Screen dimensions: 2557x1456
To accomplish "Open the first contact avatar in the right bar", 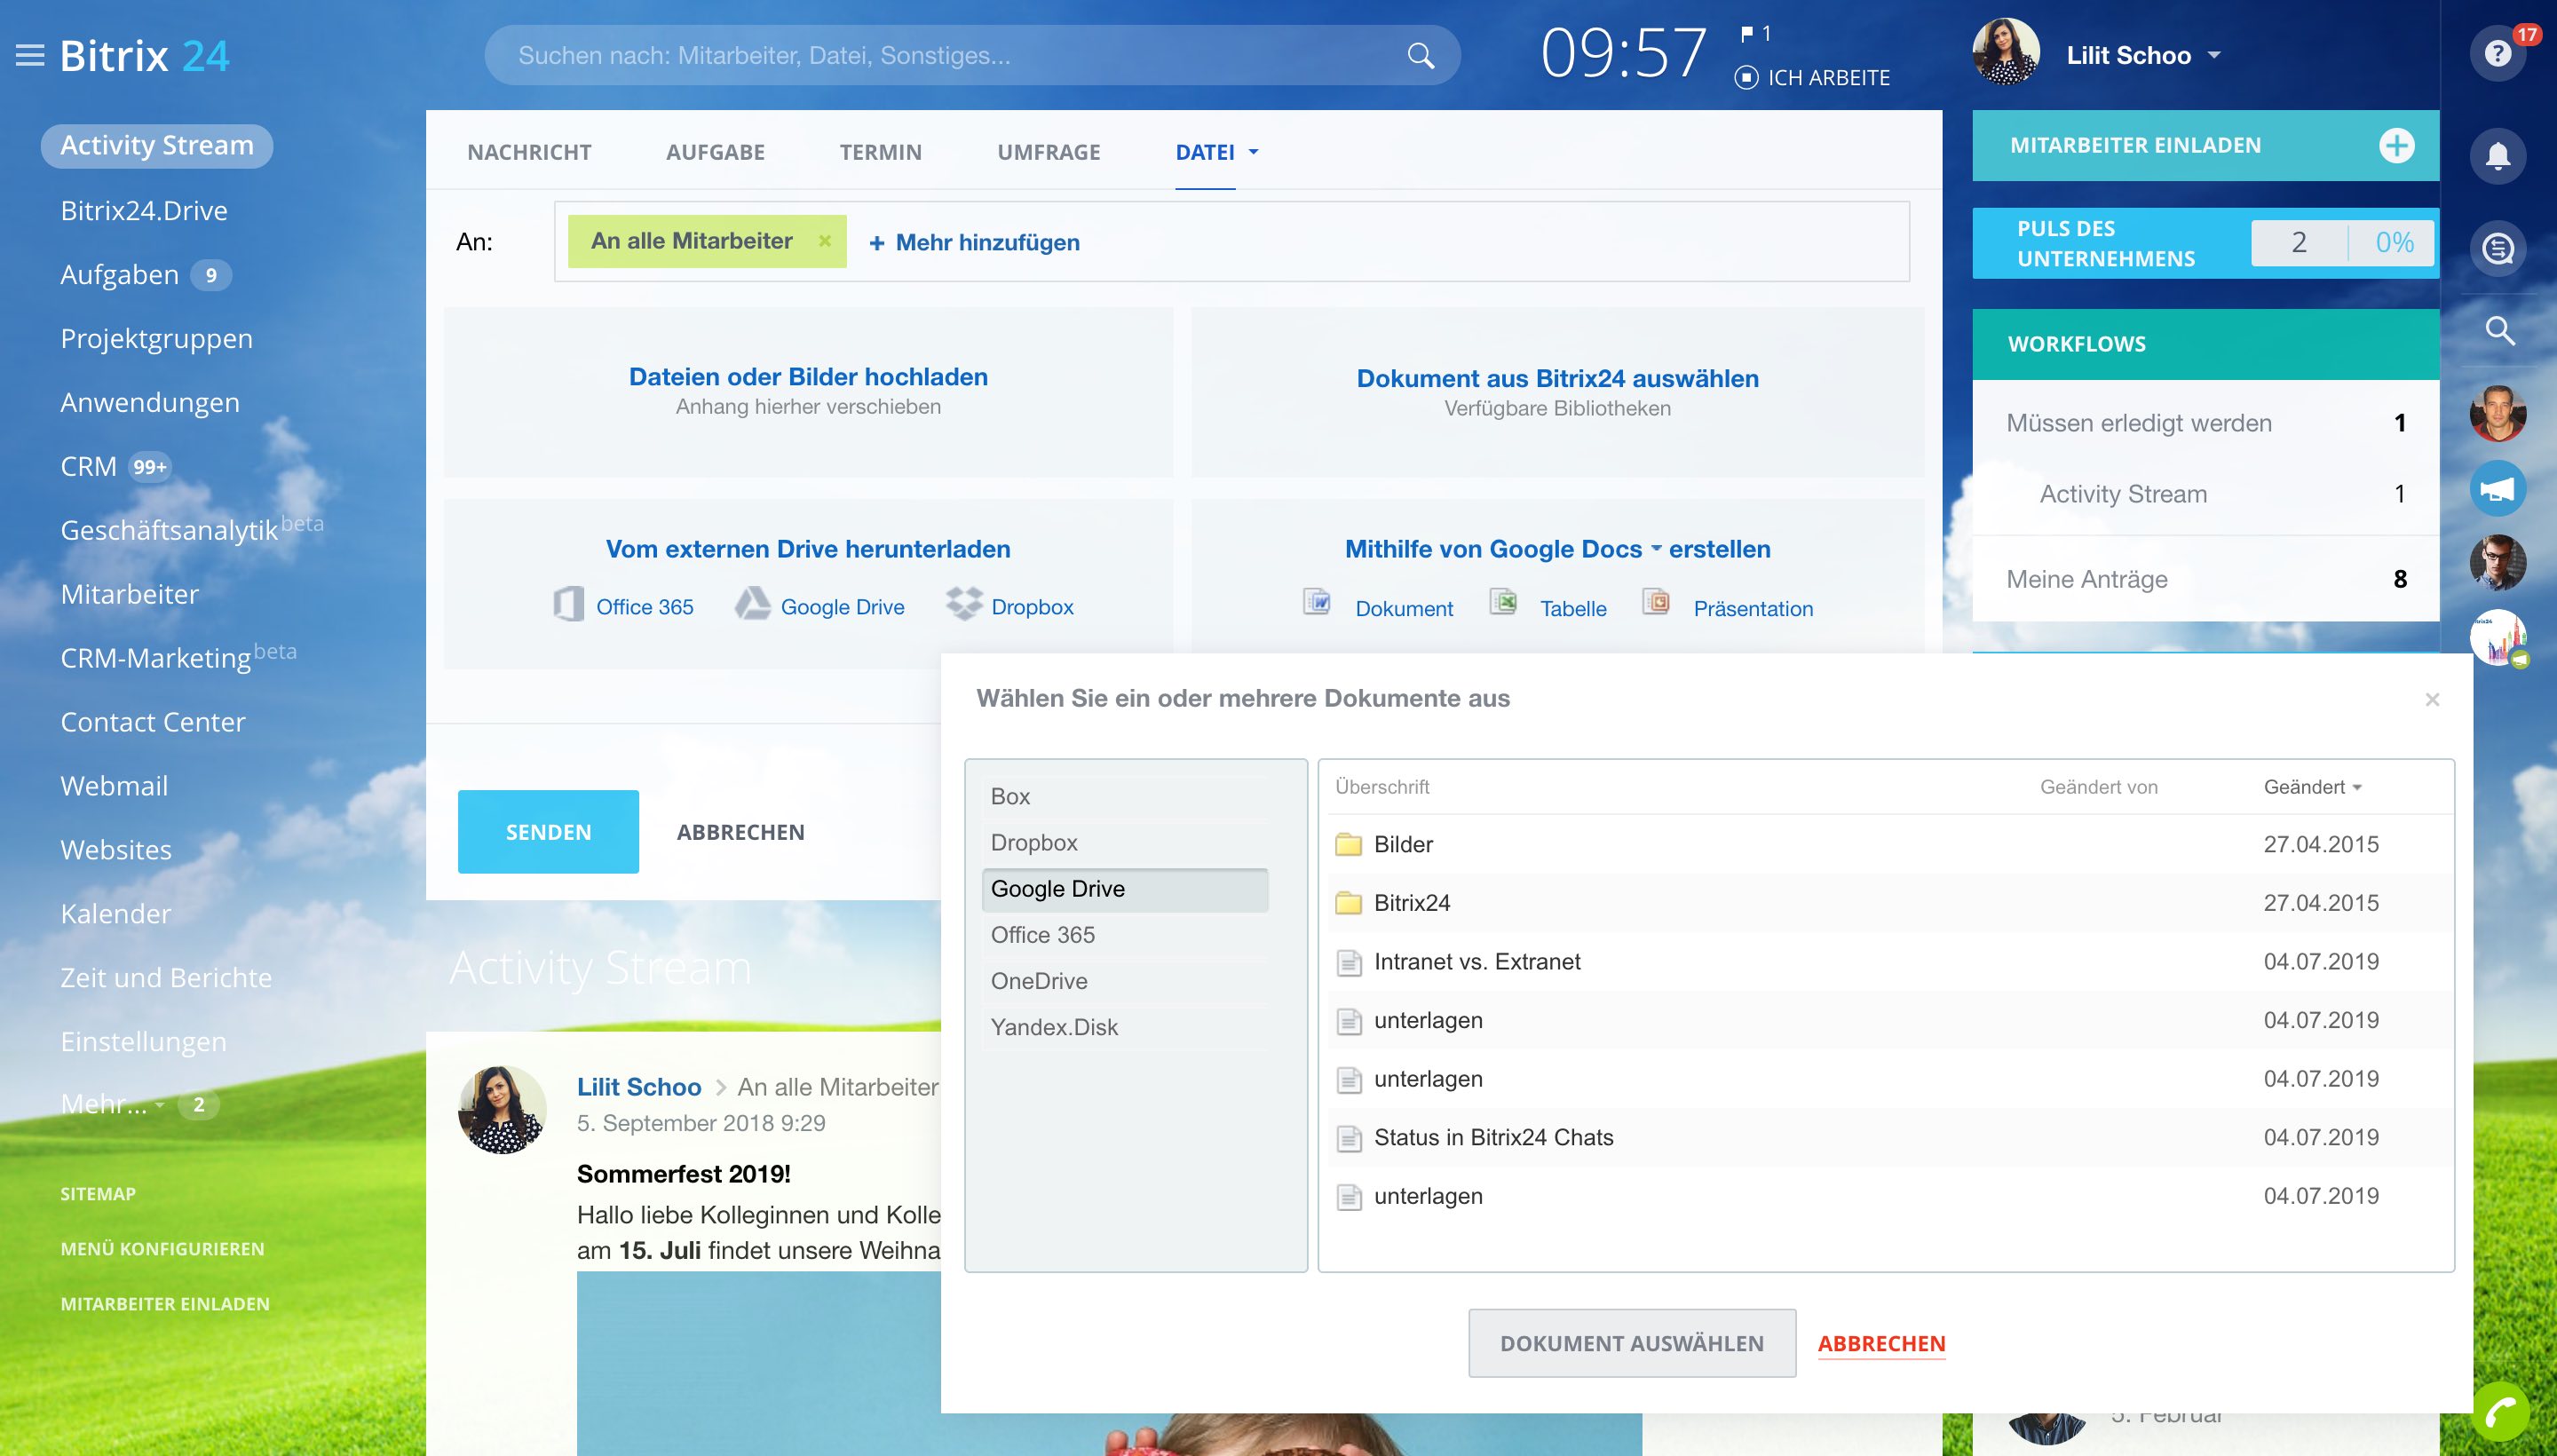I will [x=2497, y=413].
